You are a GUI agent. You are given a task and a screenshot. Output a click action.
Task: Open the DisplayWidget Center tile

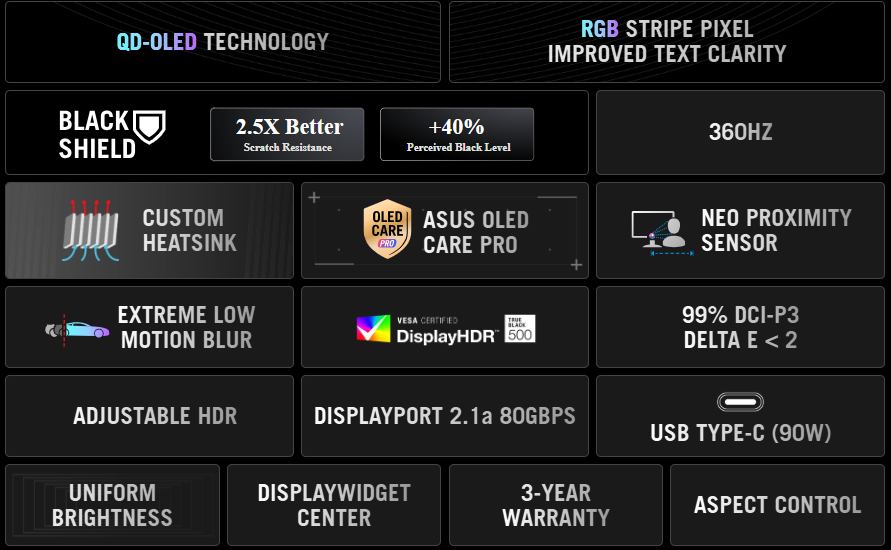[x=334, y=505]
